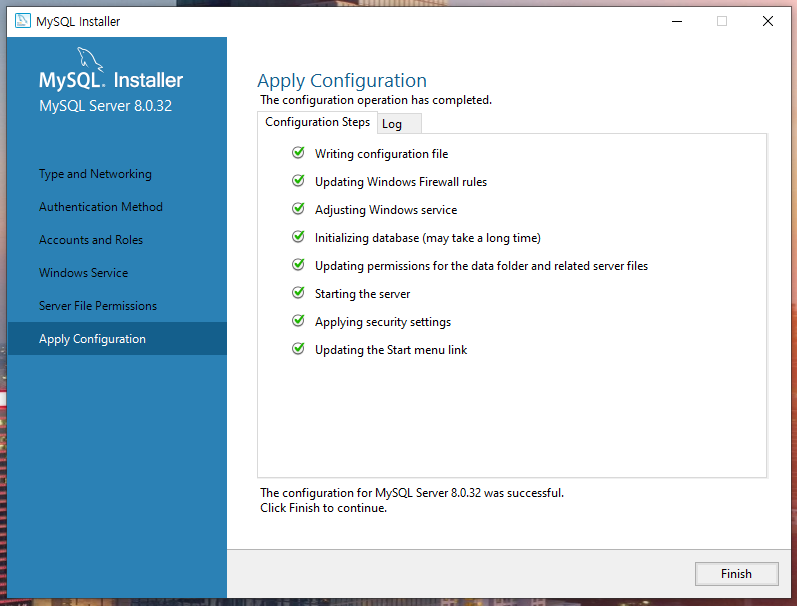Open the Type and Networking step
This screenshot has width=797, height=606.
pyautogui.click(x=96, y=174)
